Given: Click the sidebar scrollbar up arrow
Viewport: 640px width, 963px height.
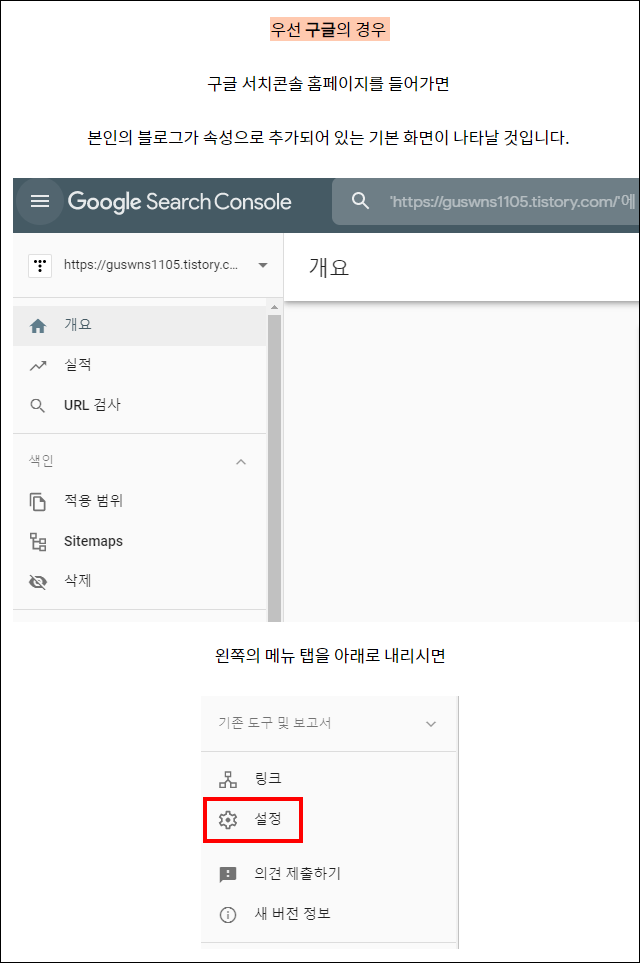Looking at the screenshot, I should pos(274,307).
